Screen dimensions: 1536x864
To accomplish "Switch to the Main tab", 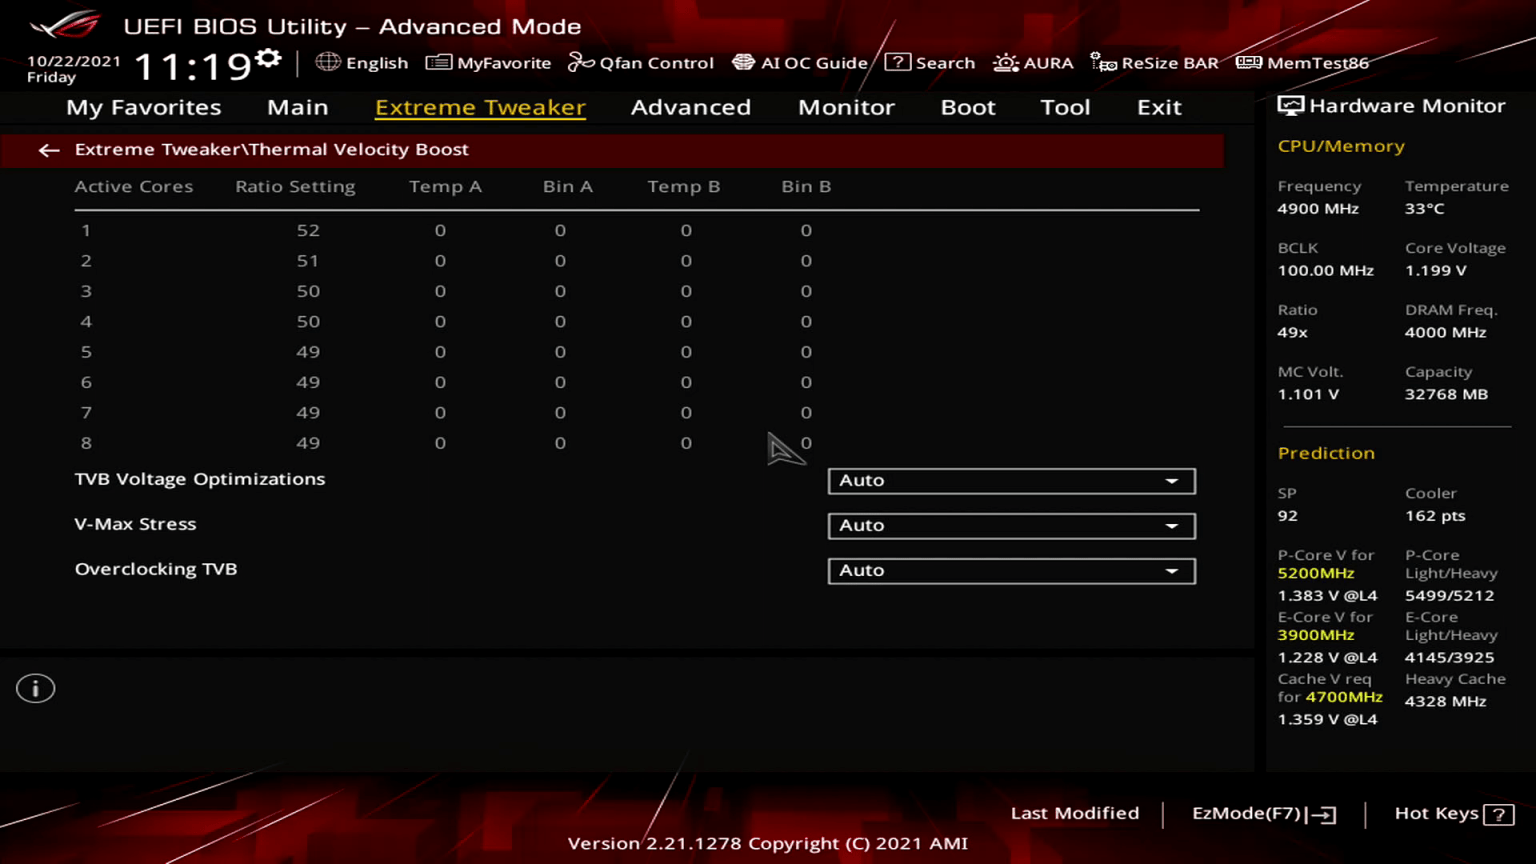I will pos(298,107).
